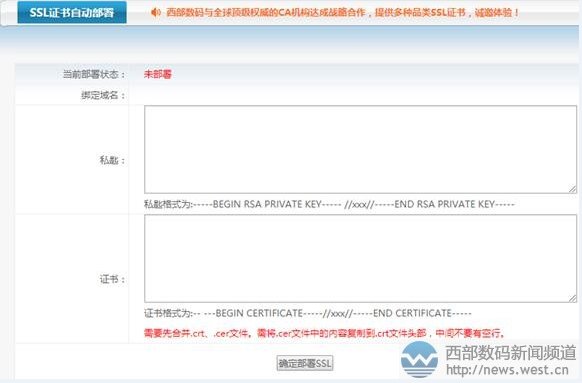
Task: Click the SSL证书自动部署 tab header
Action: point(72,12)
